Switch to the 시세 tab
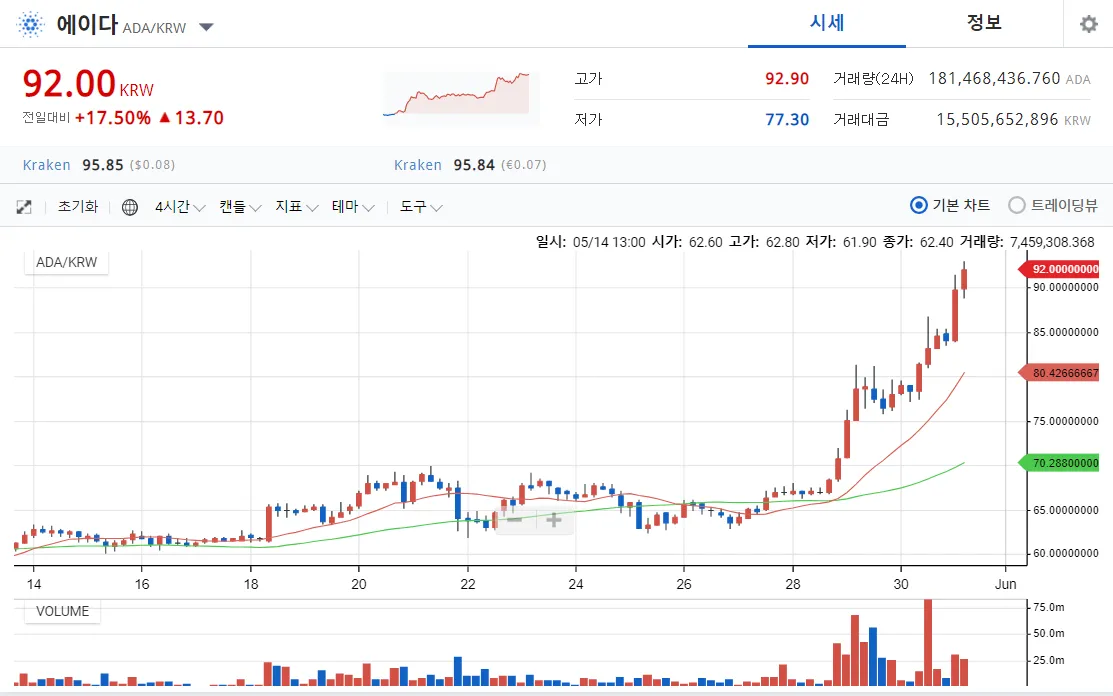The width and height of the screenshot is (1113, 696). coord(827,23)
